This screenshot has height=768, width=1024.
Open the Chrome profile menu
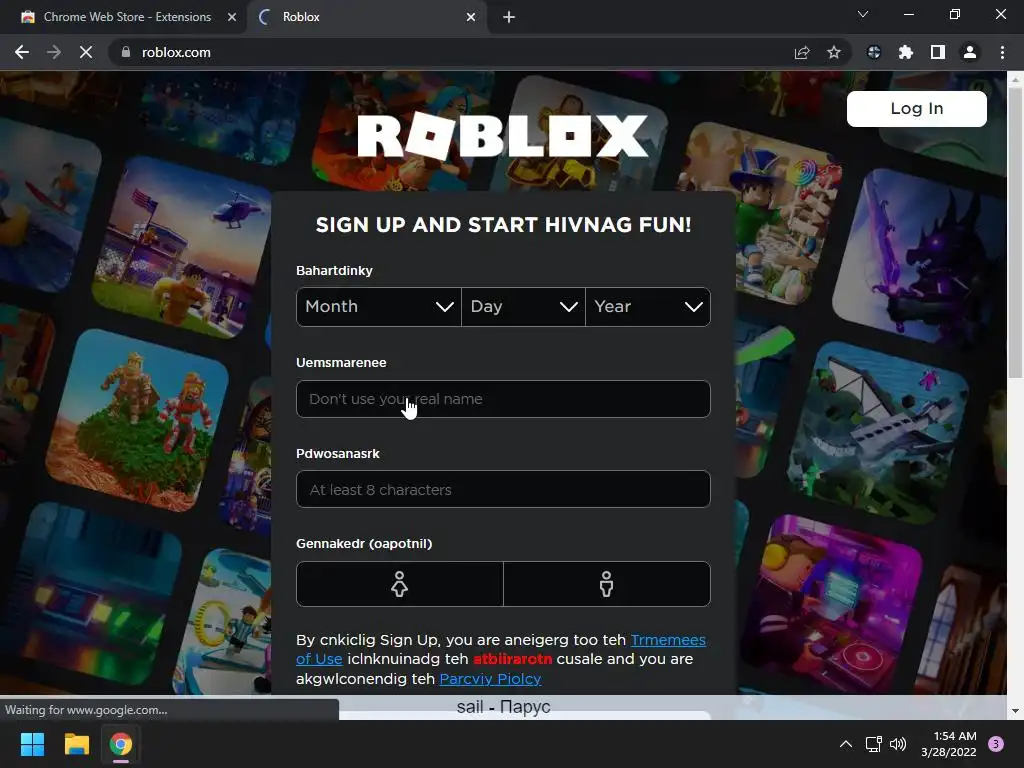[x=970, y=52]
